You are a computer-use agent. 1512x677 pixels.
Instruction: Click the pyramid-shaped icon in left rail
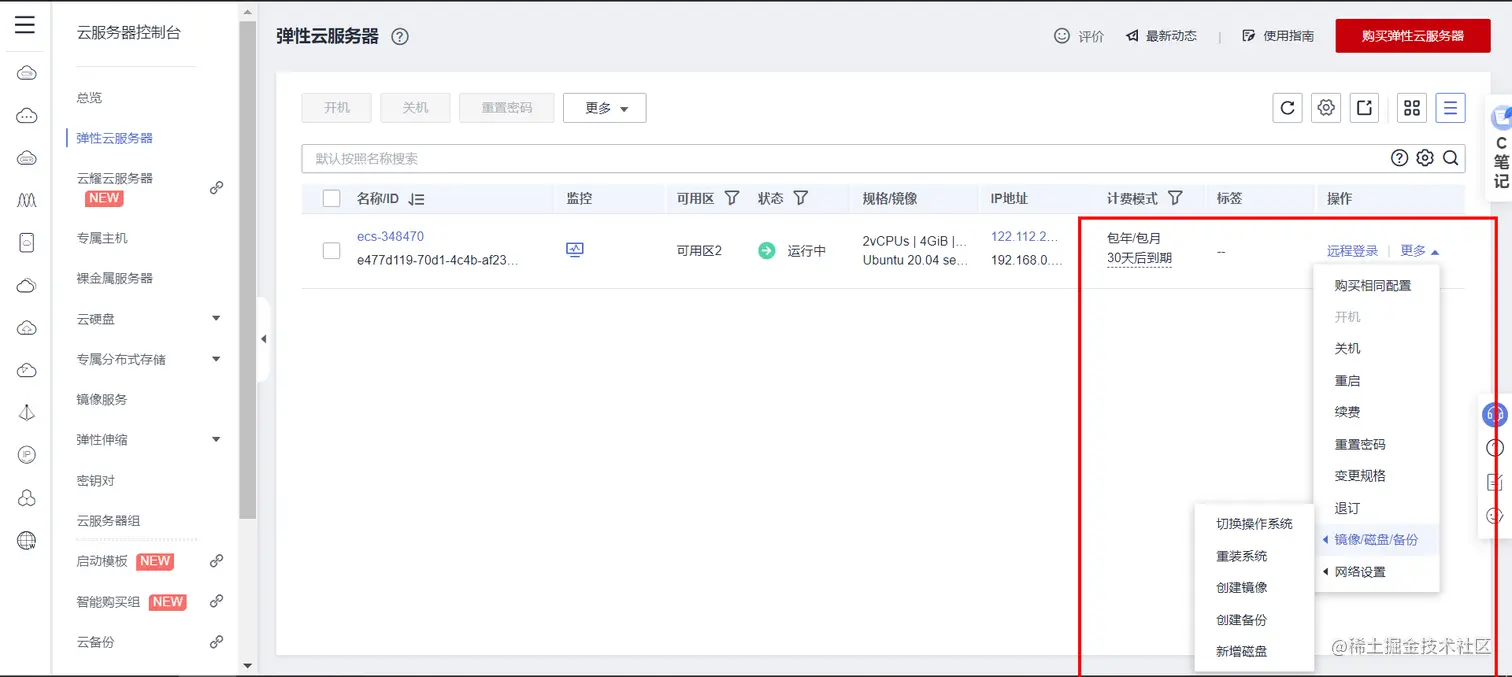tap(27, 413)
